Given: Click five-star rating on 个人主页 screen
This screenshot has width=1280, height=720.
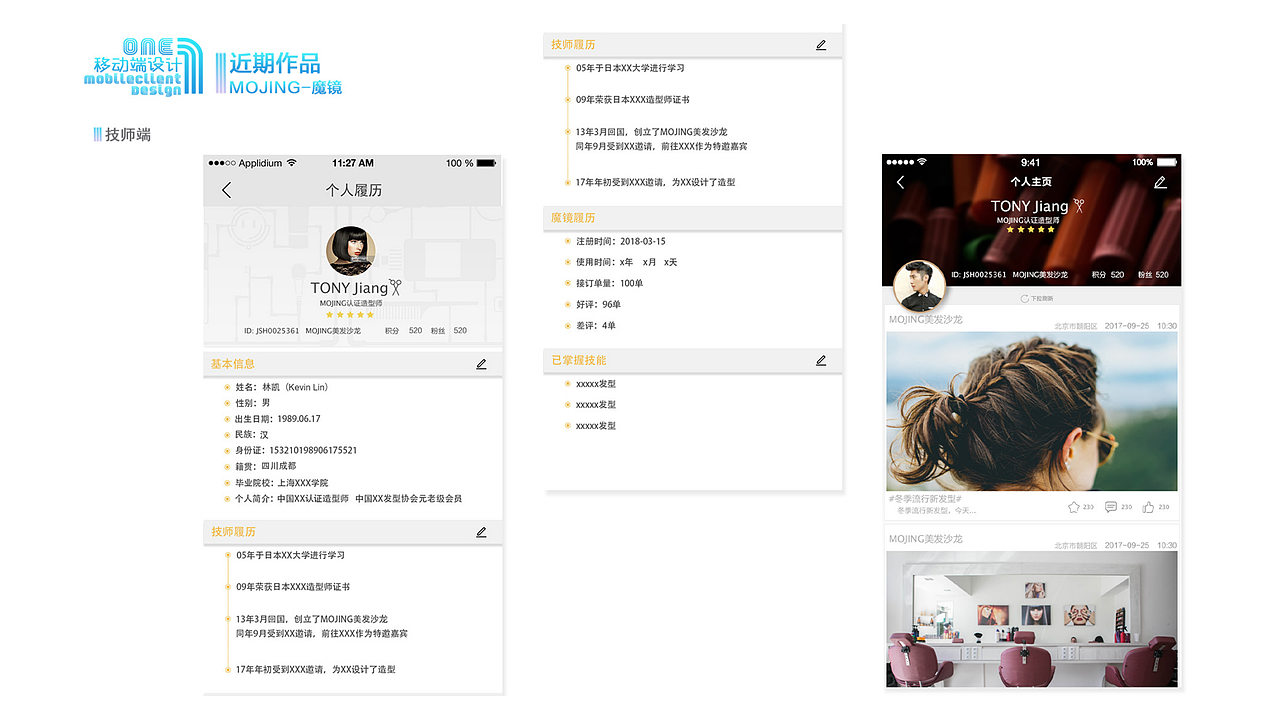Looking at the screenshot, I should click(x=1031, y=230).
